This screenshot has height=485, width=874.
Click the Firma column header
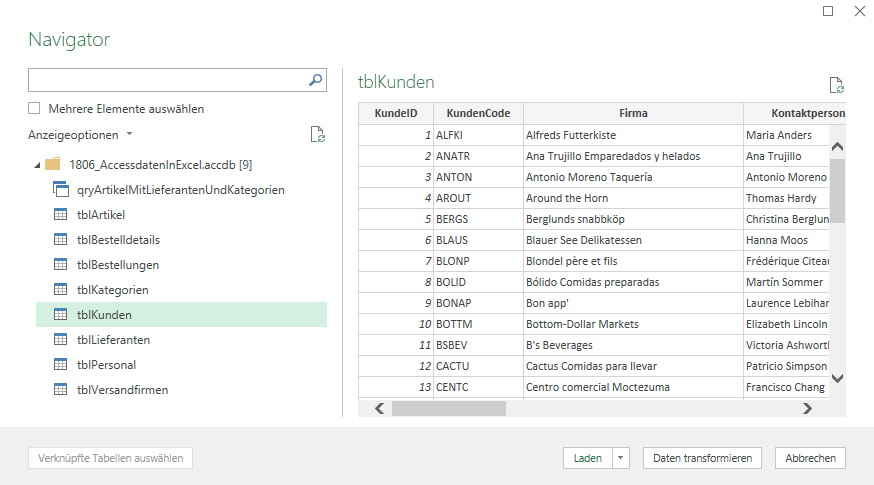[x=633, y=113]
